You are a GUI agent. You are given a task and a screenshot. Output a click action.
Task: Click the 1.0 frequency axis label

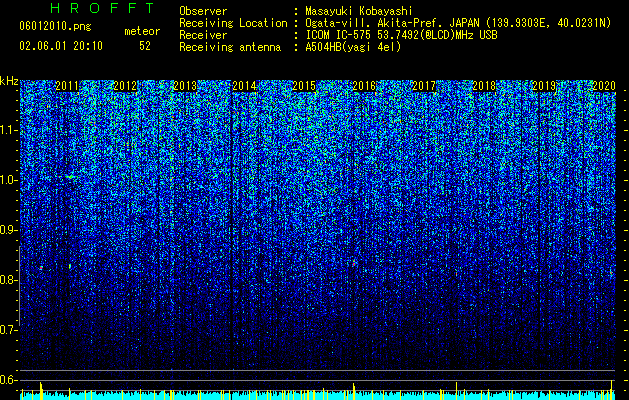(9, 180)
